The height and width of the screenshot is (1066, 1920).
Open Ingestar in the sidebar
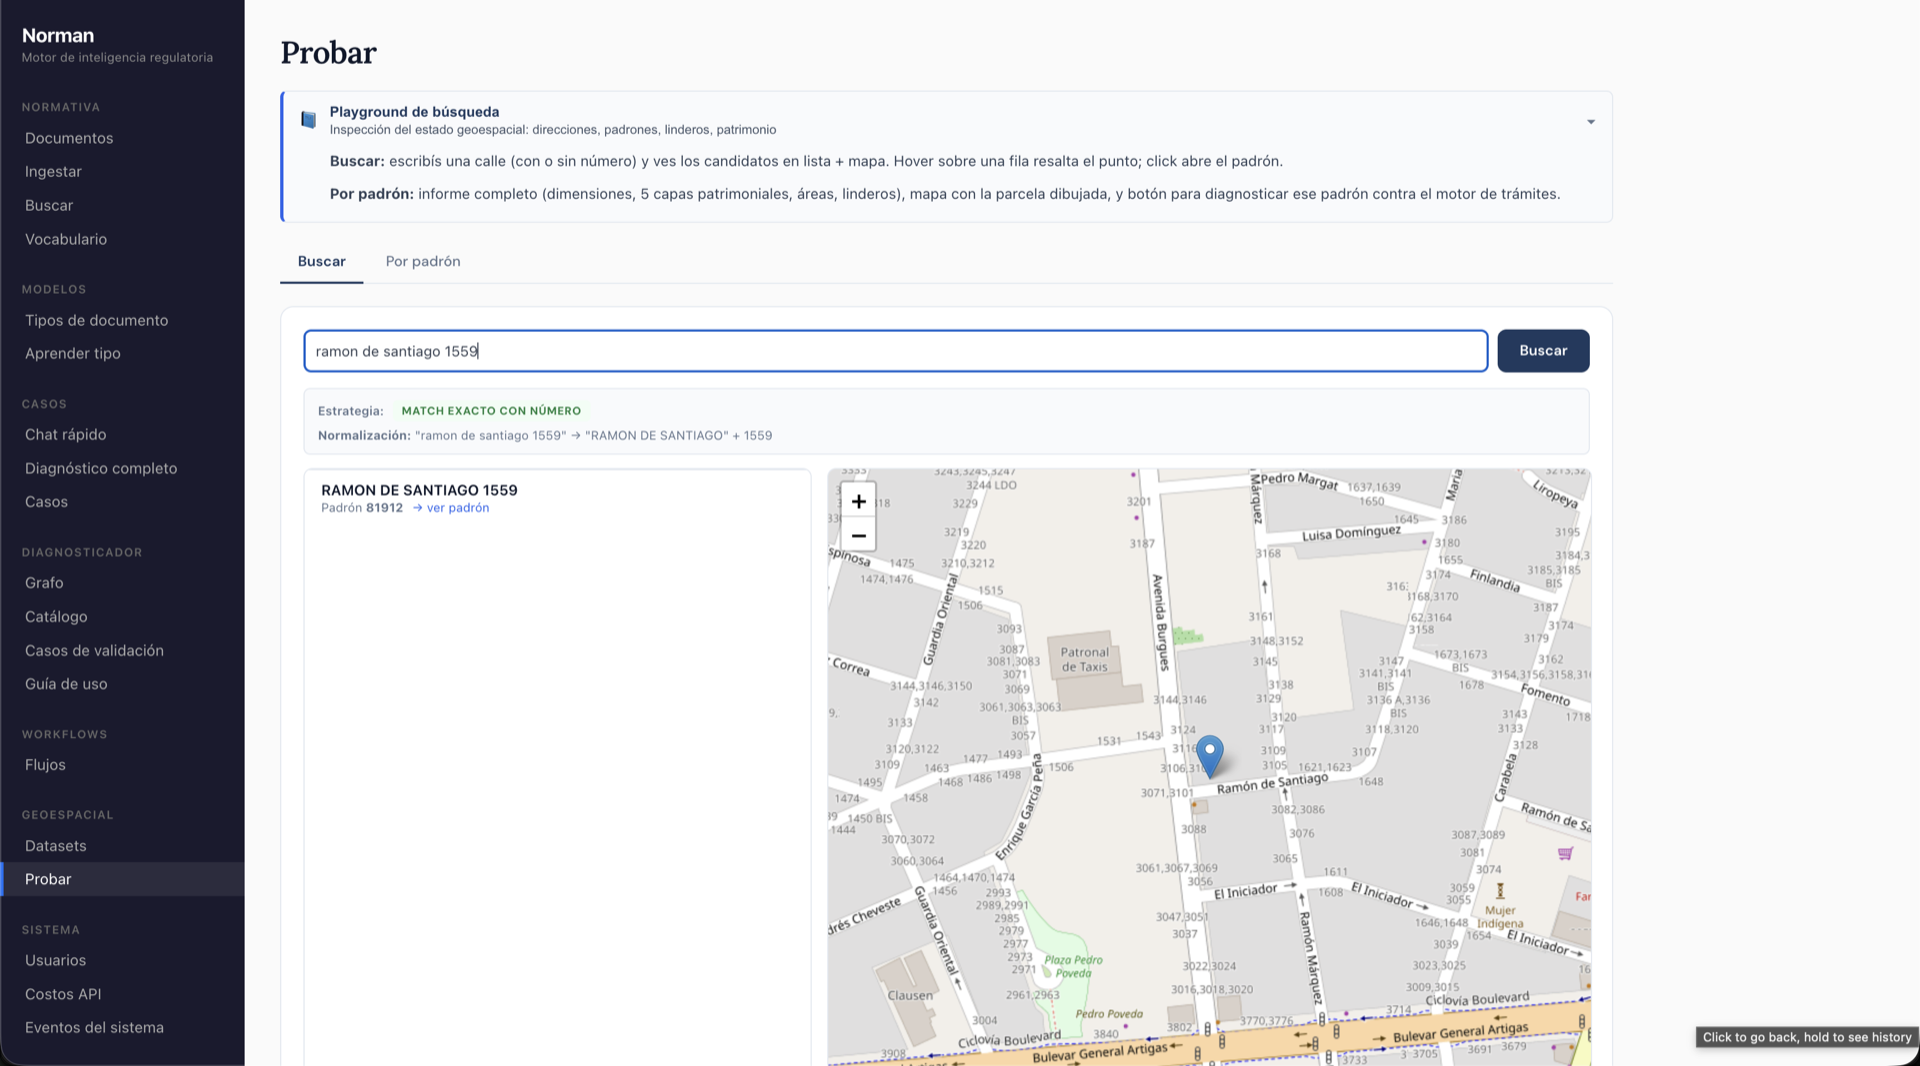point(53,172)
